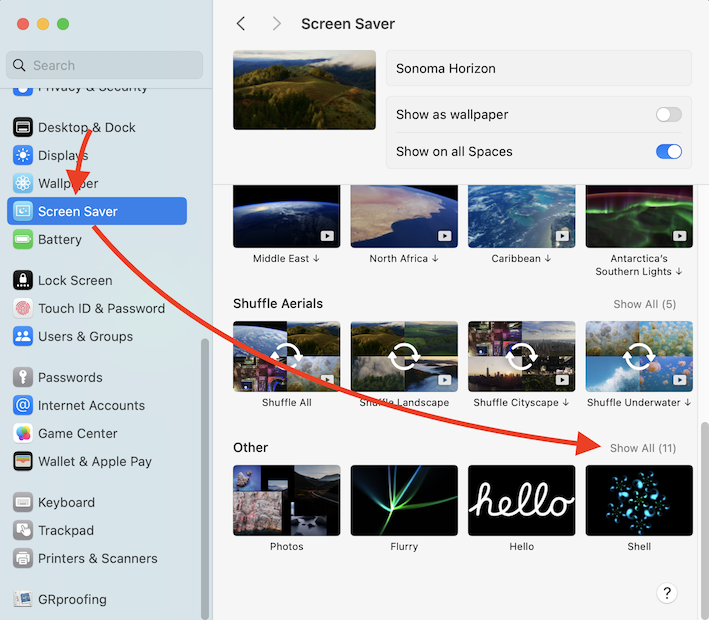Click the Lock Screen padlock icon
This screenshot has width=709, height=620.
tap(23, 280)
